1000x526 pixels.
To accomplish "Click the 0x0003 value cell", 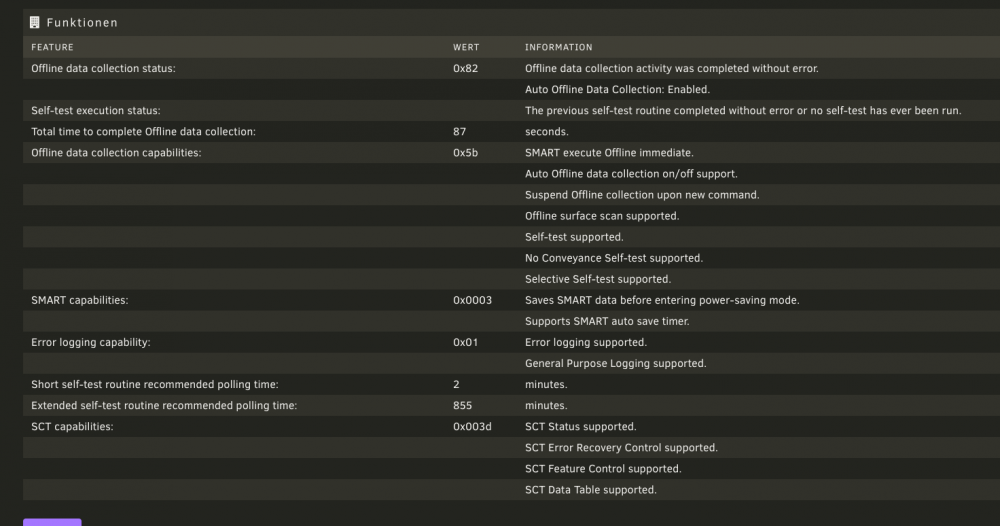I will tap(473, 300).
